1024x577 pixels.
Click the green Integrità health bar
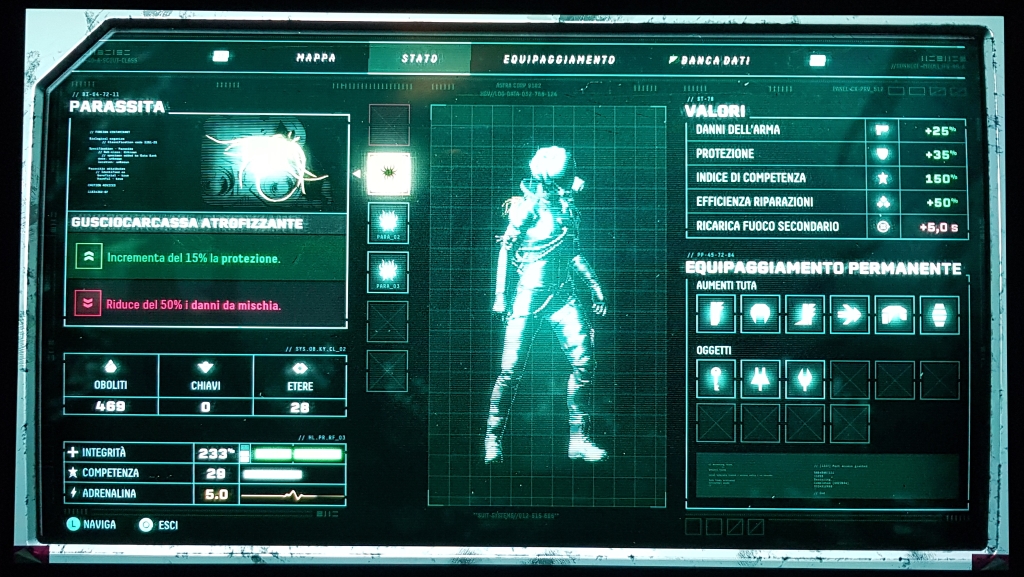(293, 454)
